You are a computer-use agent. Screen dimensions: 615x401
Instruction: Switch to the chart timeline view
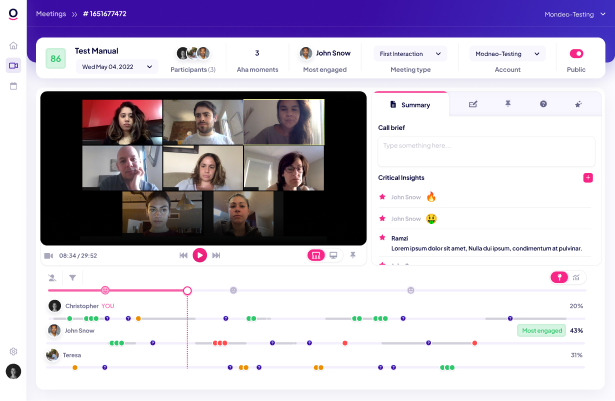pos(576,277)
